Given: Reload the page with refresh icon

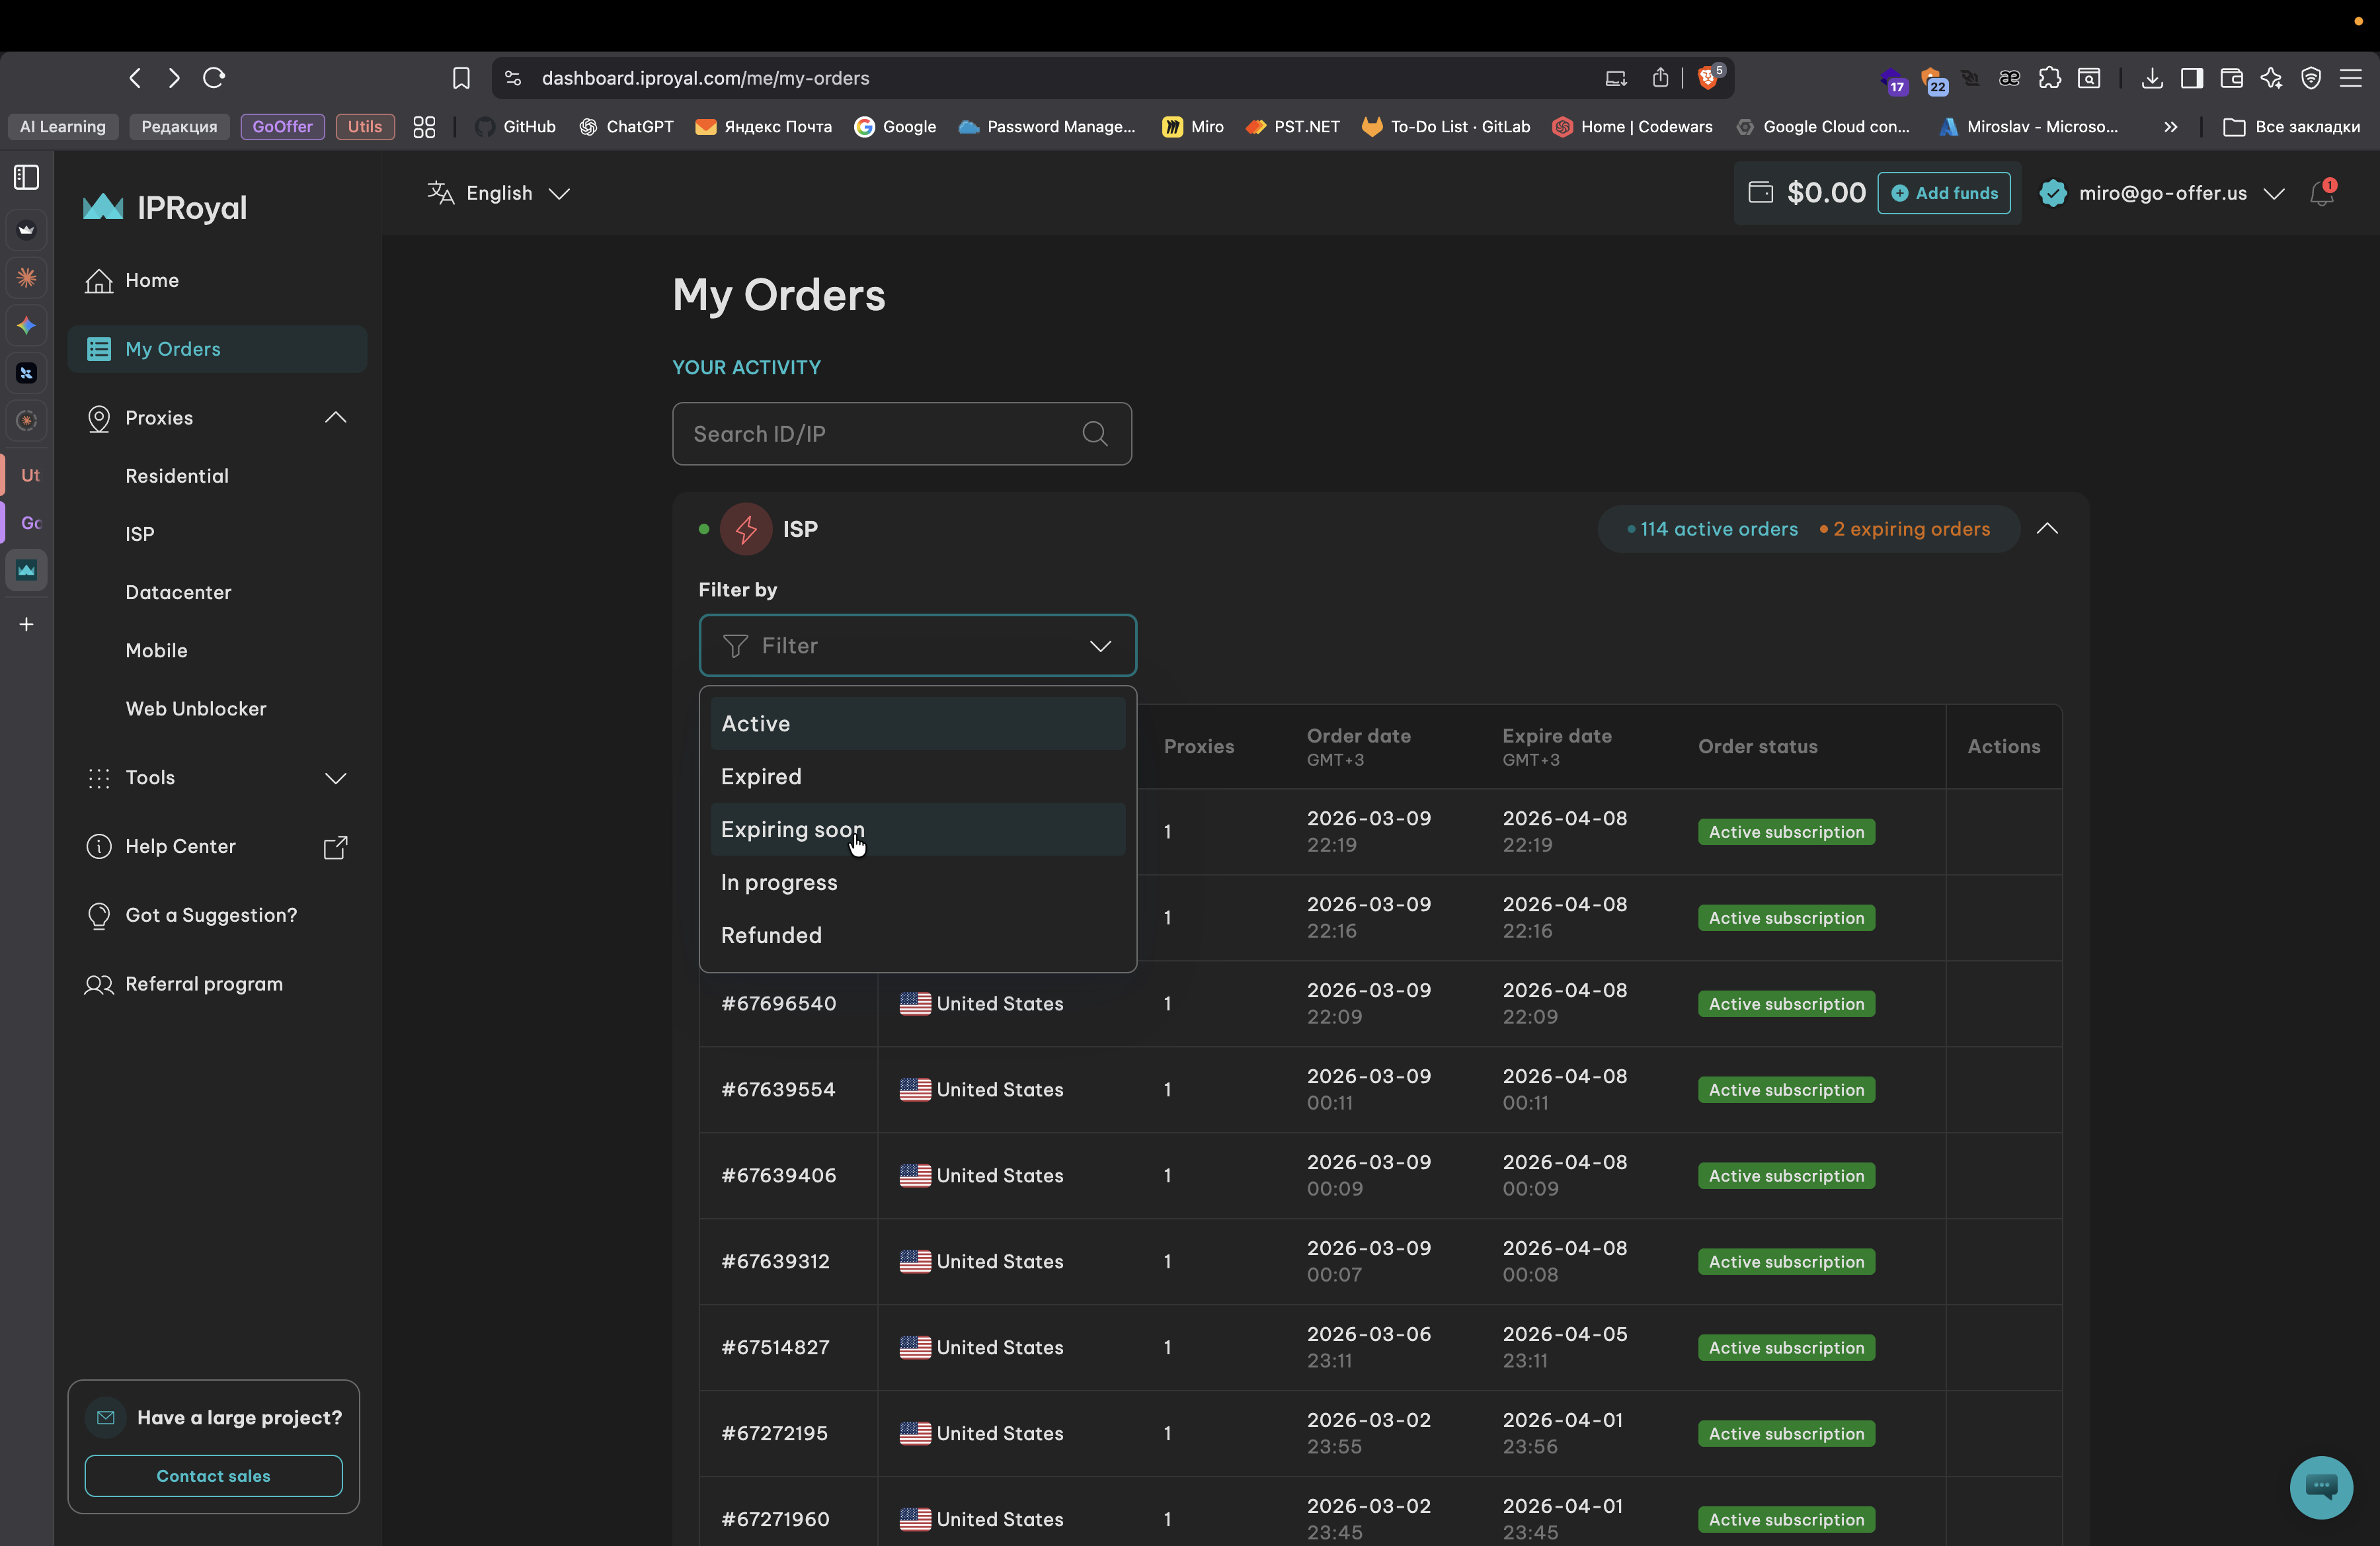Looking at the screenshot, I should click(x=214, y=78).
